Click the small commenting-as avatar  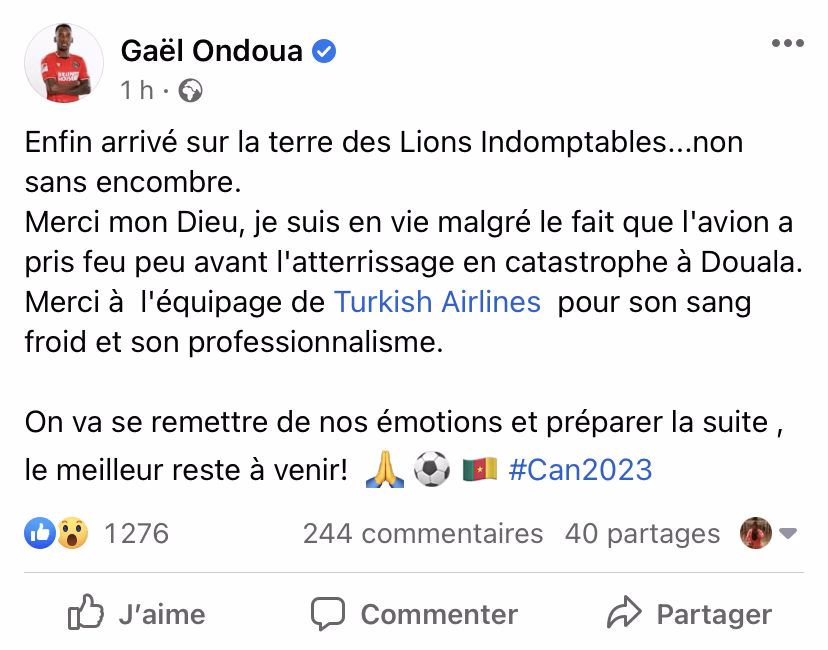pos(753,534)
